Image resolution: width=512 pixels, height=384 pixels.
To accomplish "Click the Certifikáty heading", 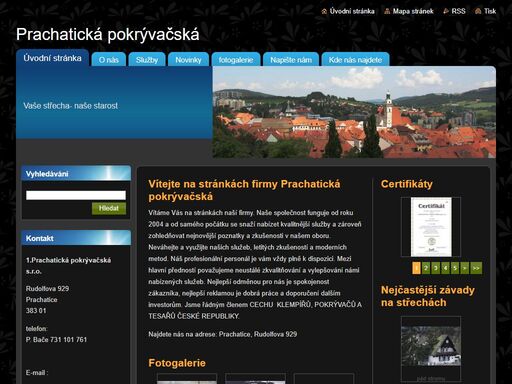I will point(407,184).
